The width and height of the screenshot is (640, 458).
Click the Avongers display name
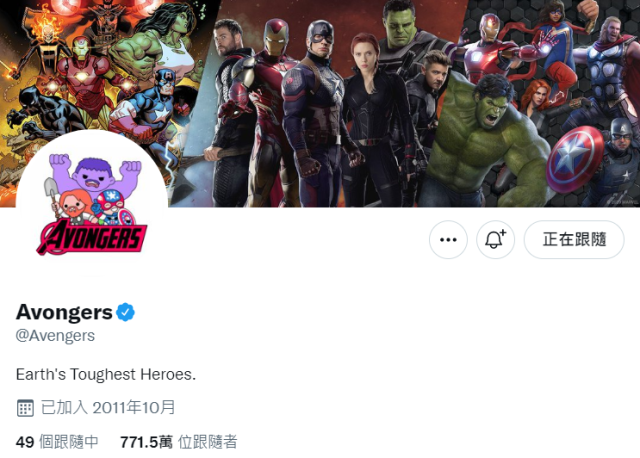pyautogui.click(x=64, y=312)
